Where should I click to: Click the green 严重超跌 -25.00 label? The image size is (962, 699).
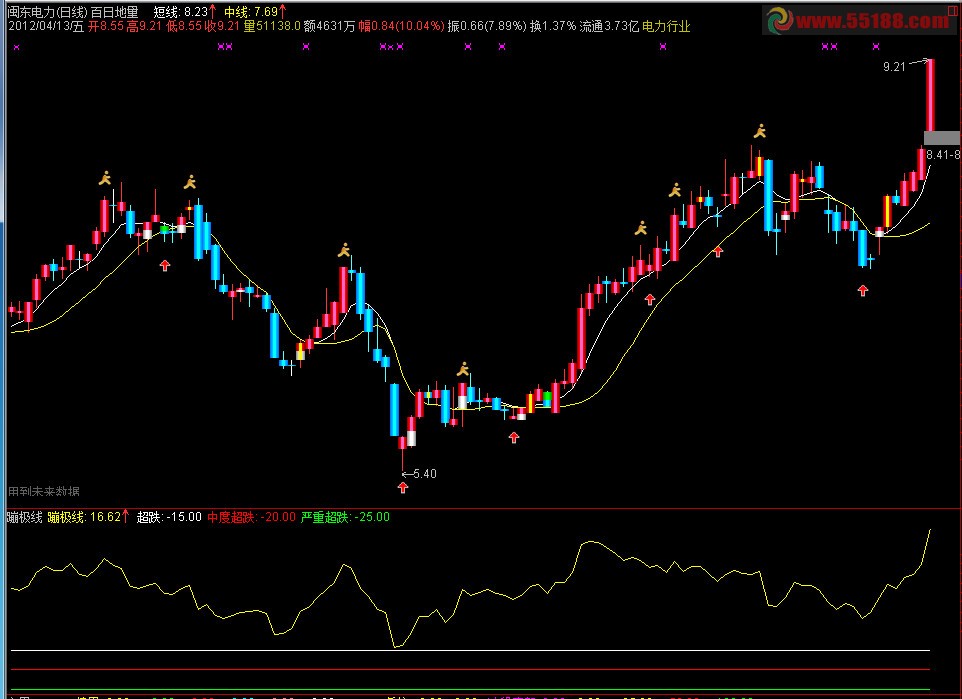click(x=345, y=517)
